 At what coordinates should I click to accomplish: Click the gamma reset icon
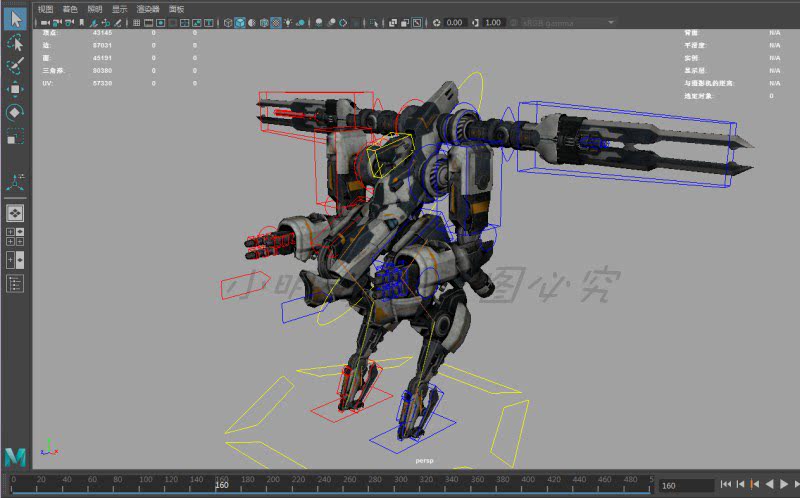coord(475,22)
